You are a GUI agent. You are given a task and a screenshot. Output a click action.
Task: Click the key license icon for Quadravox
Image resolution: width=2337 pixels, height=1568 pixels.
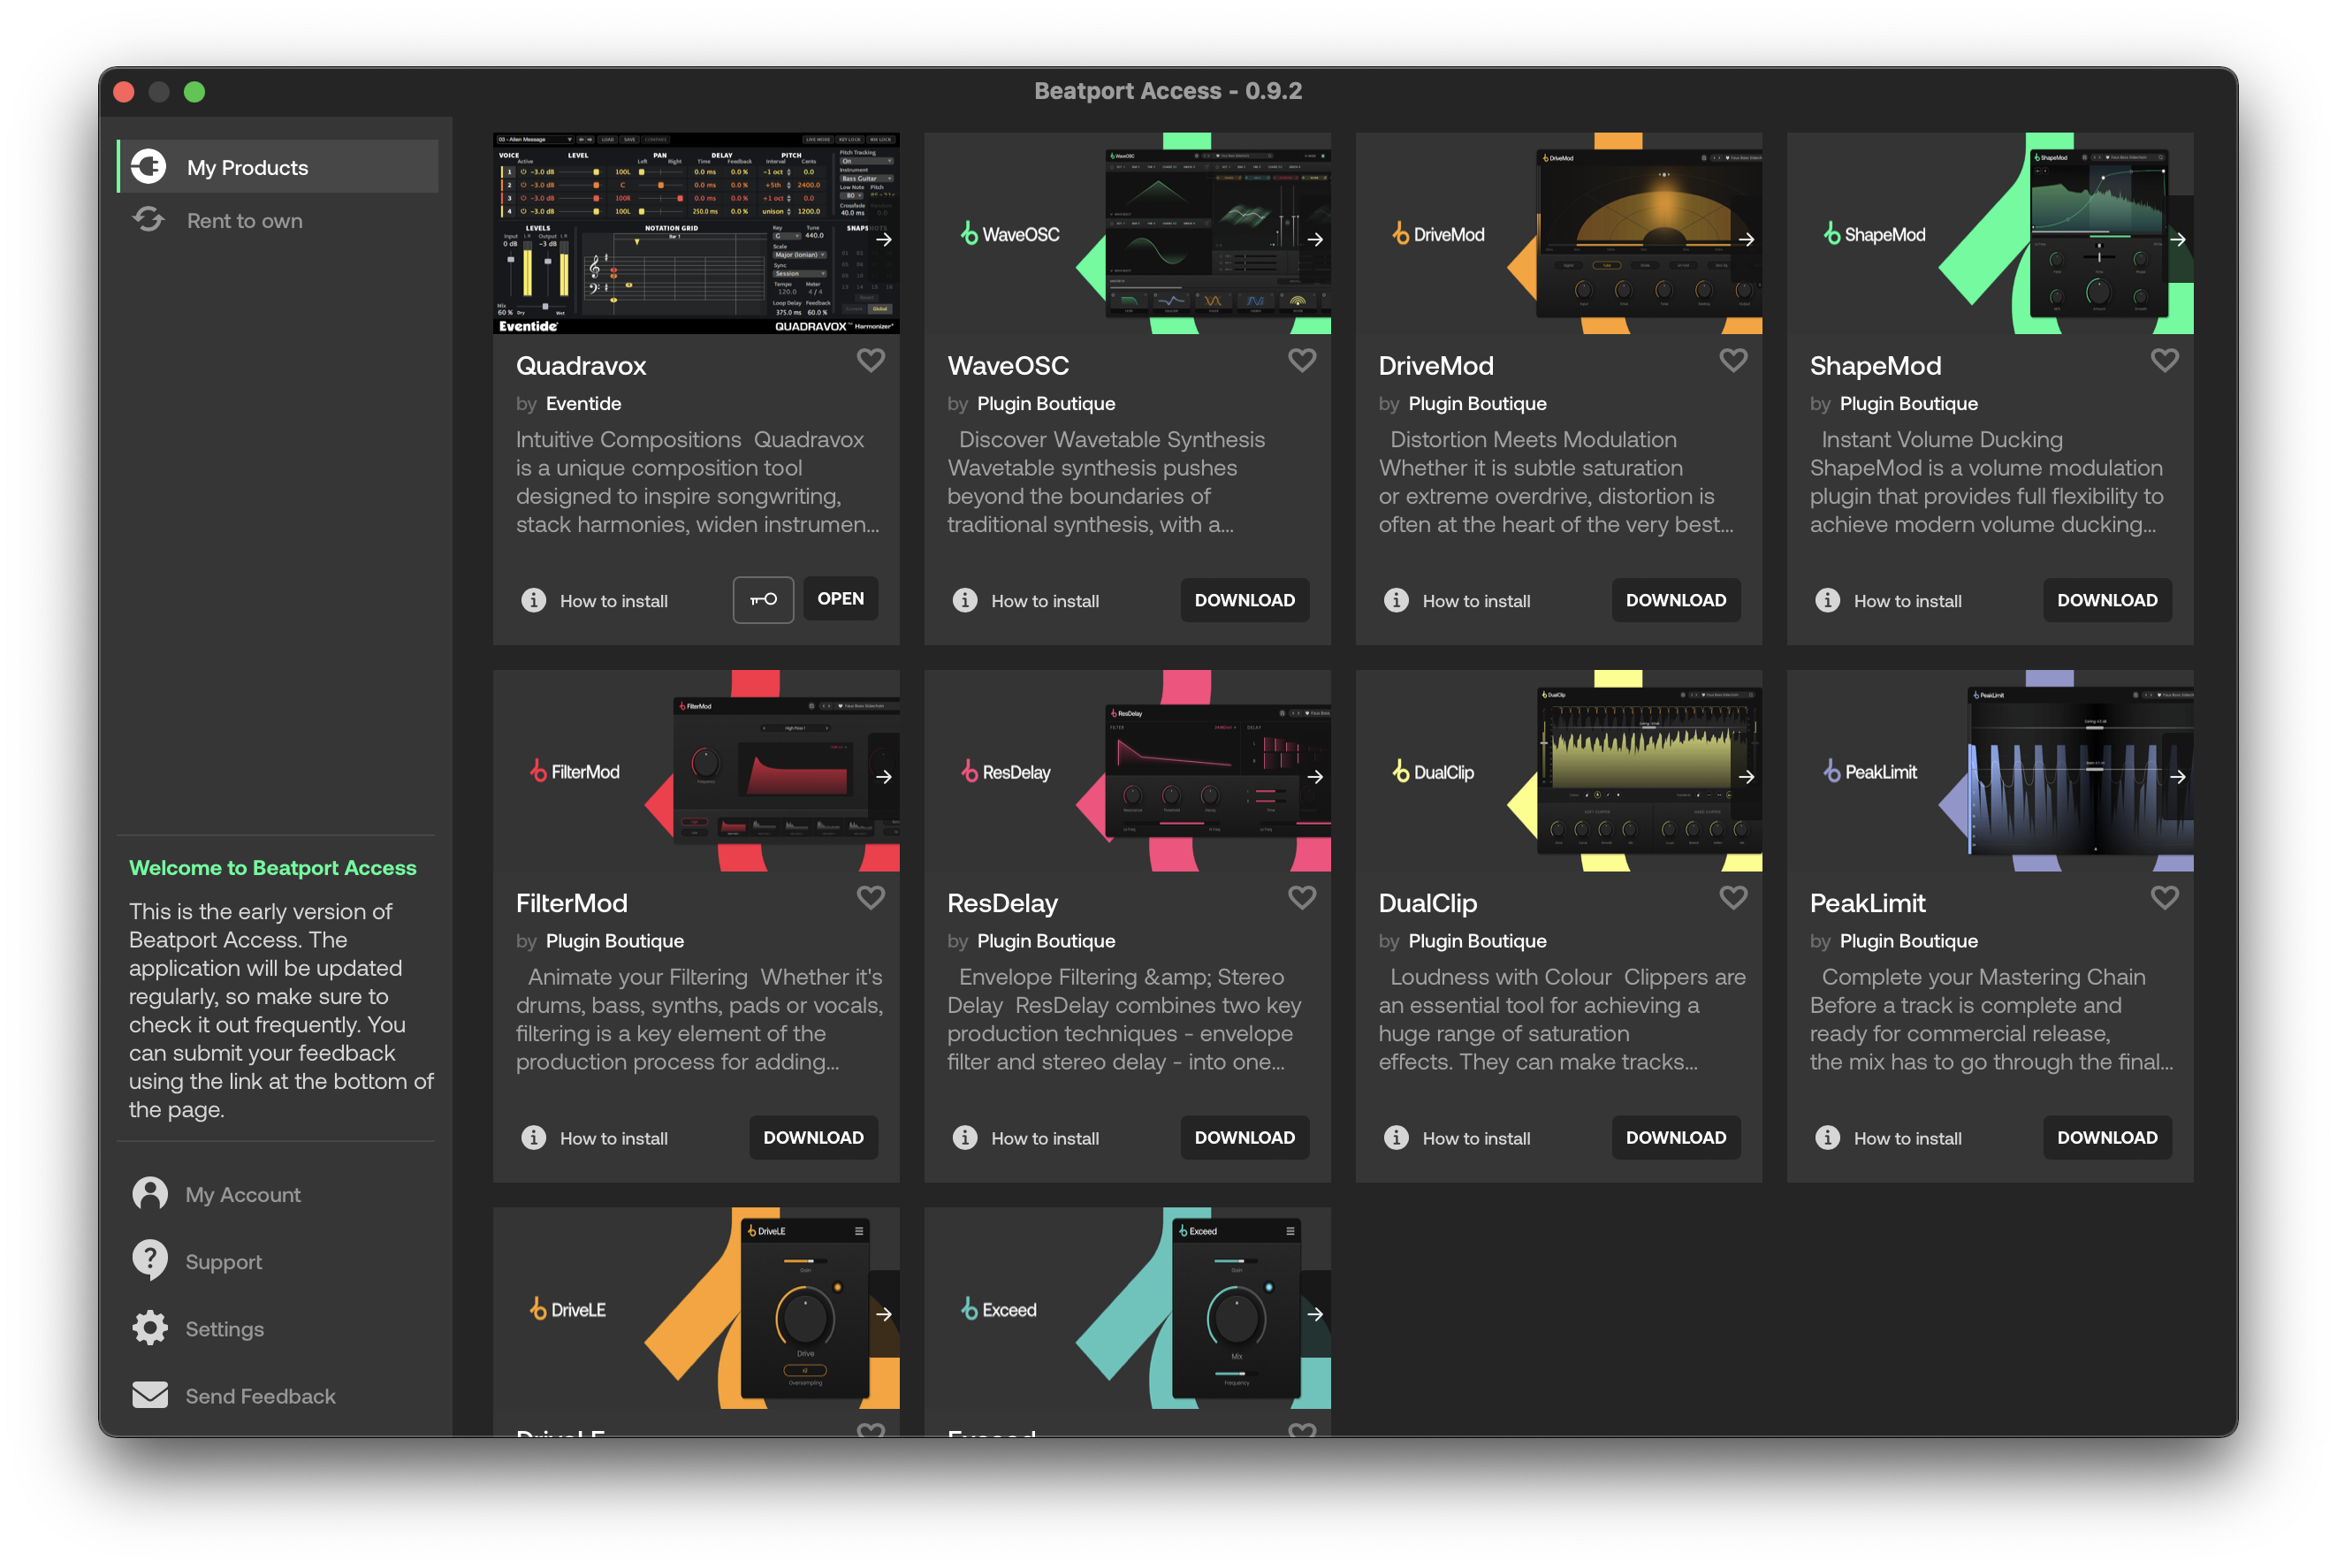pyautogui.click(x=763, y=599)
